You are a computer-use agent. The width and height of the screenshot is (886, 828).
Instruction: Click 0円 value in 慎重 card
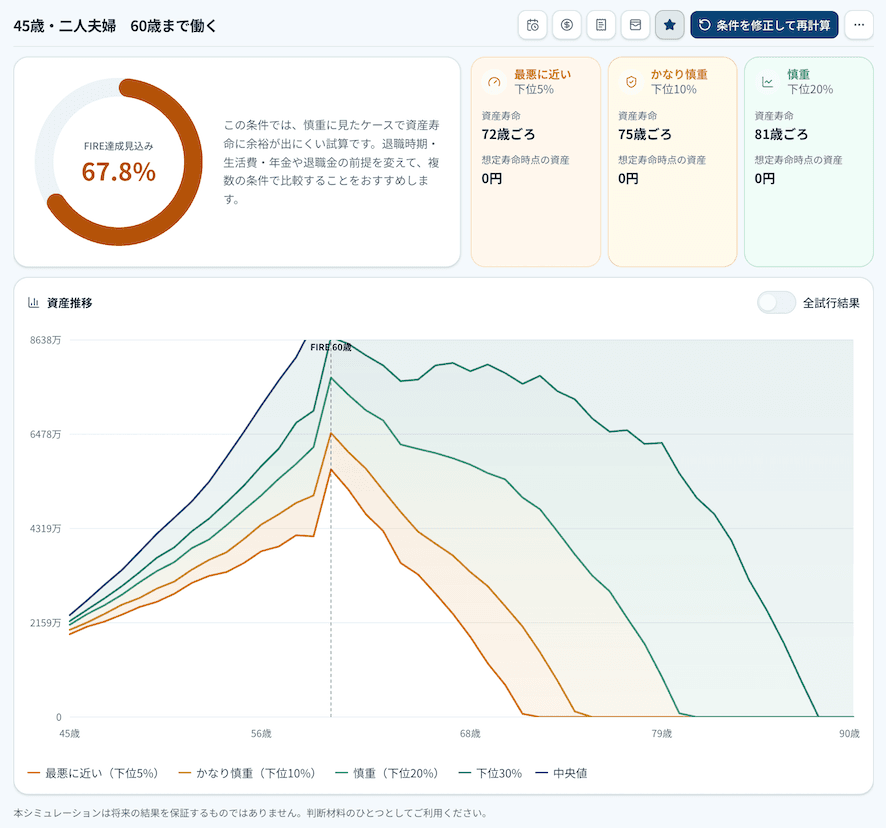click(x=765, y=179)
